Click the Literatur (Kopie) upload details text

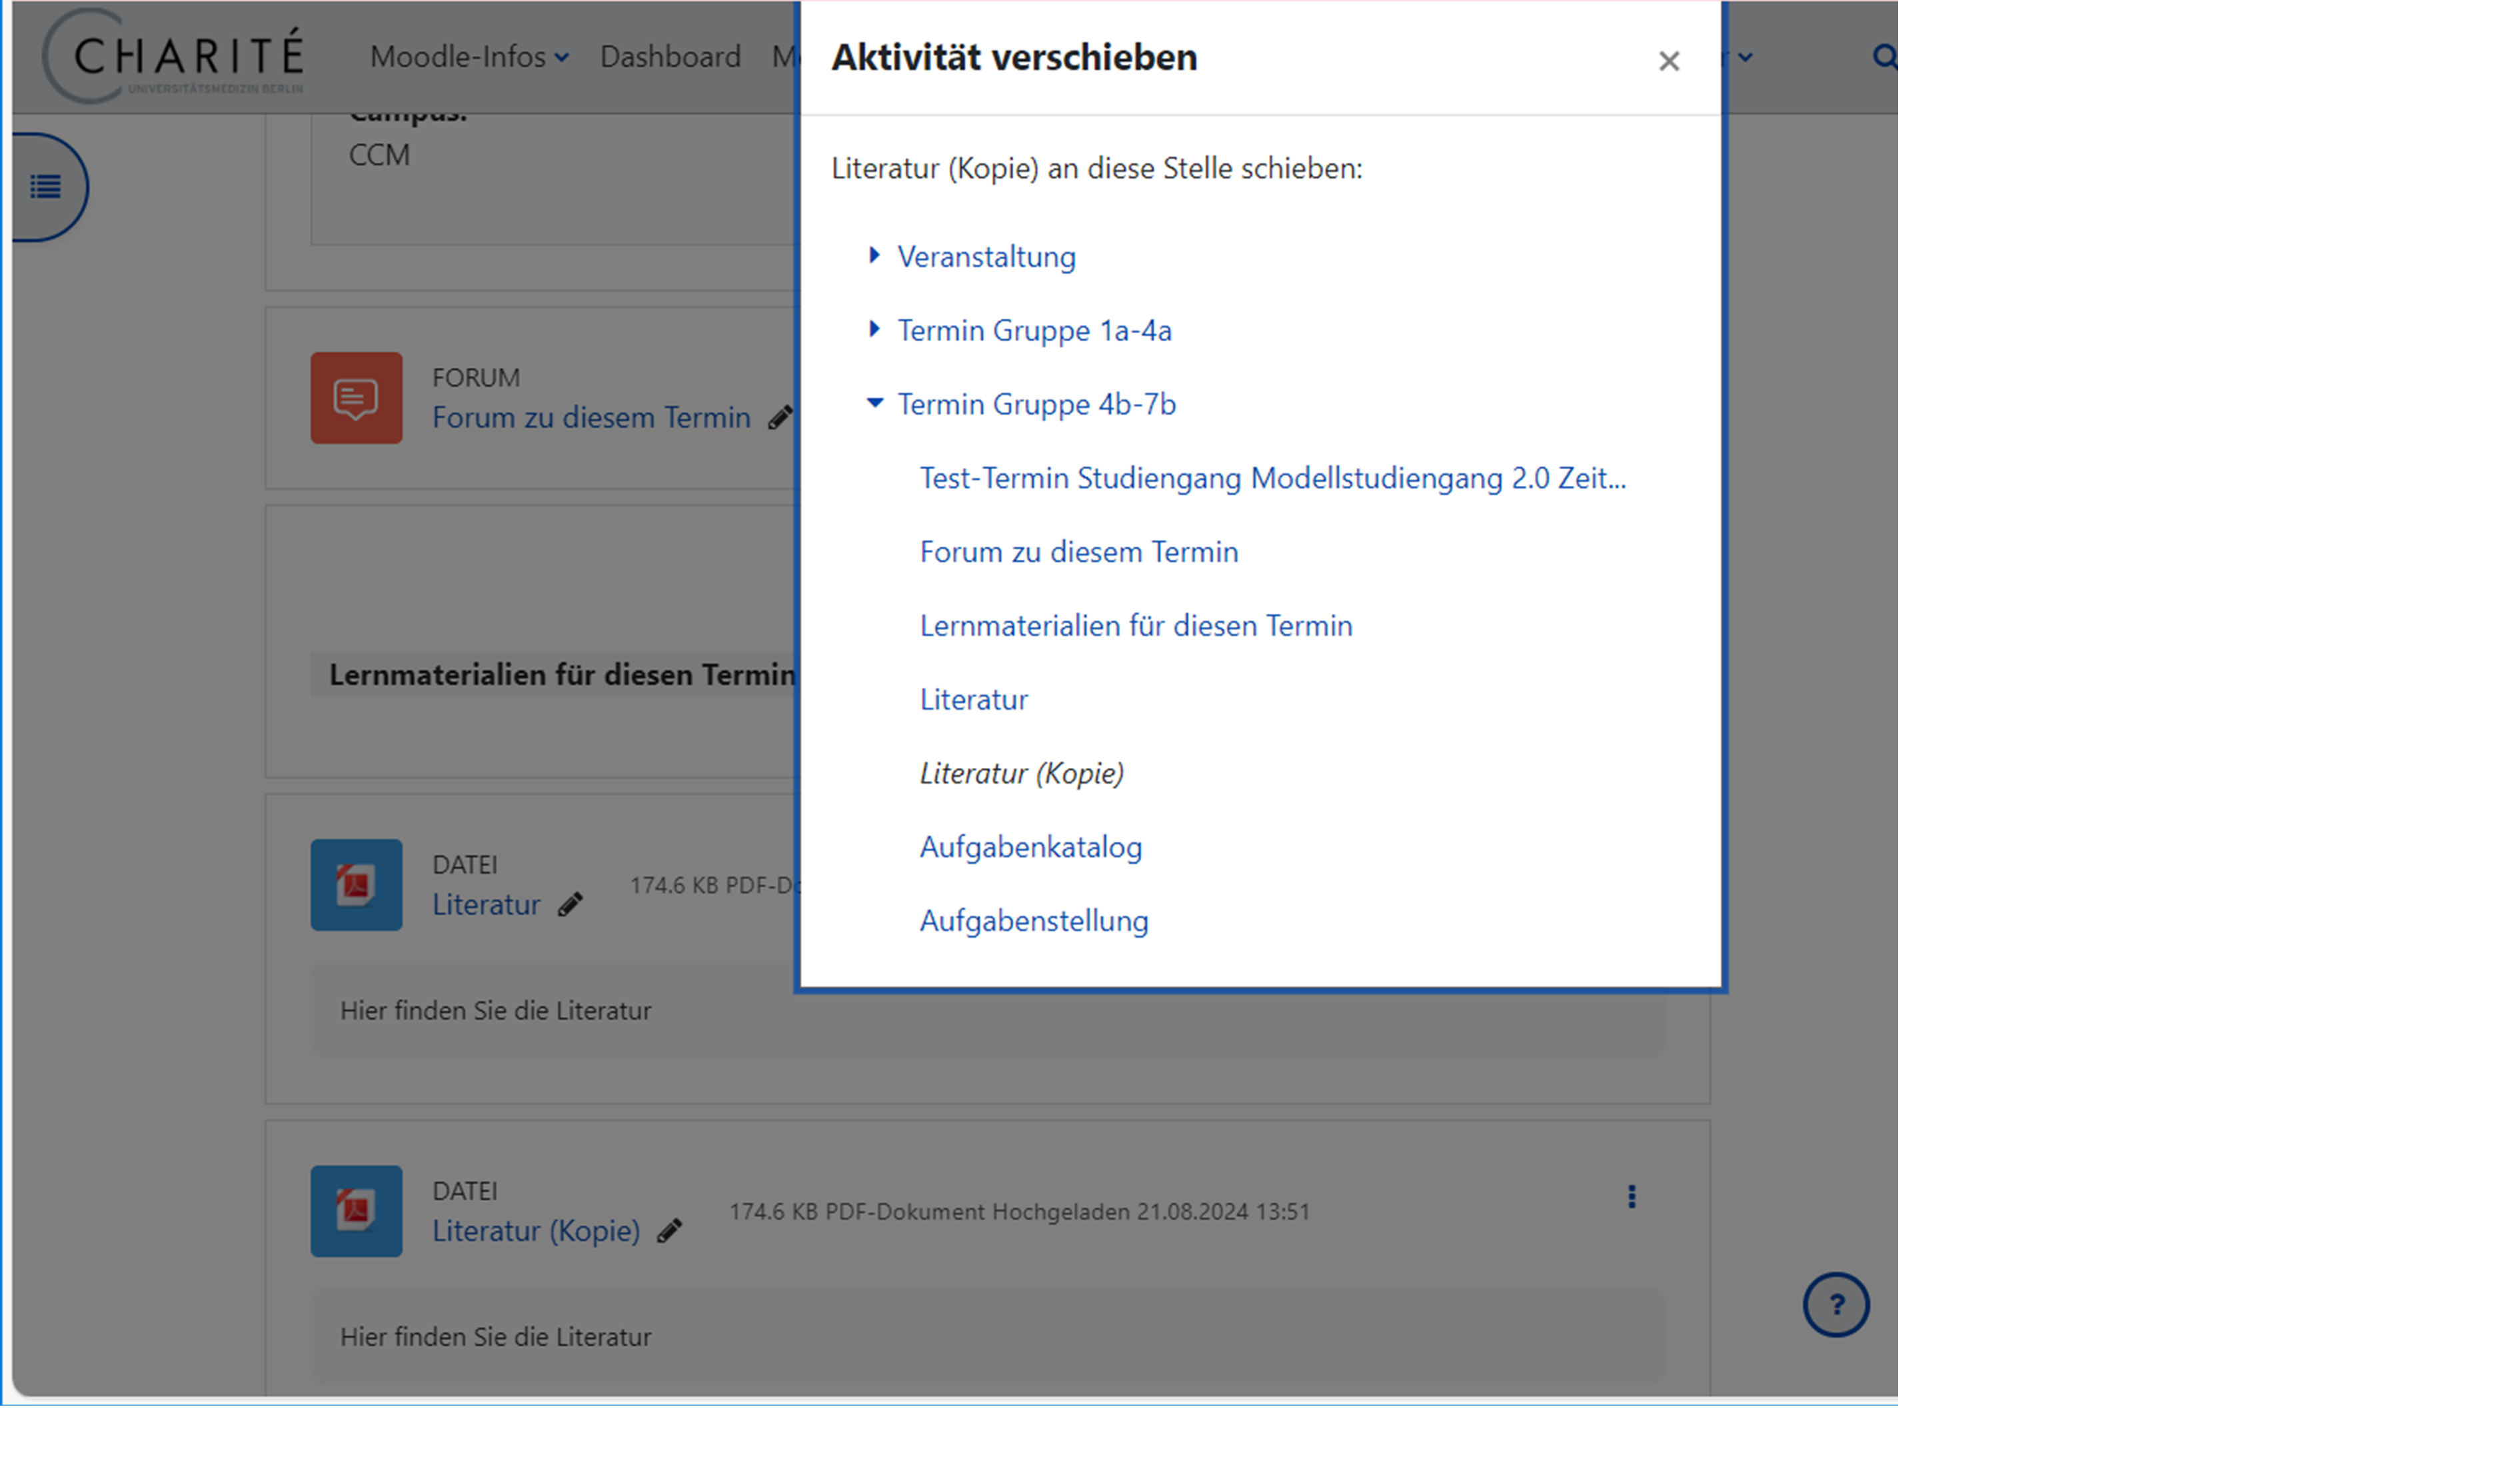[1019, 1212]
